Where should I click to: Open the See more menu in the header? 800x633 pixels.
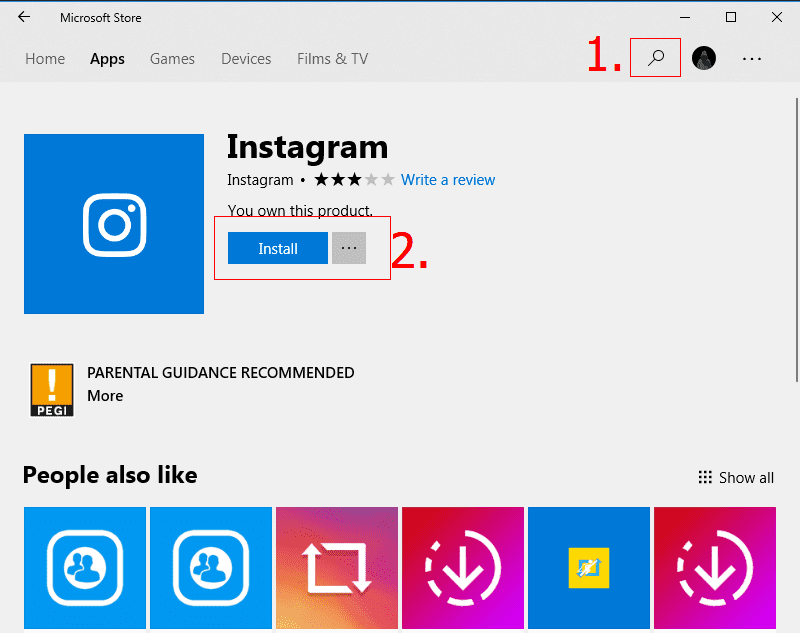(752, 59)
